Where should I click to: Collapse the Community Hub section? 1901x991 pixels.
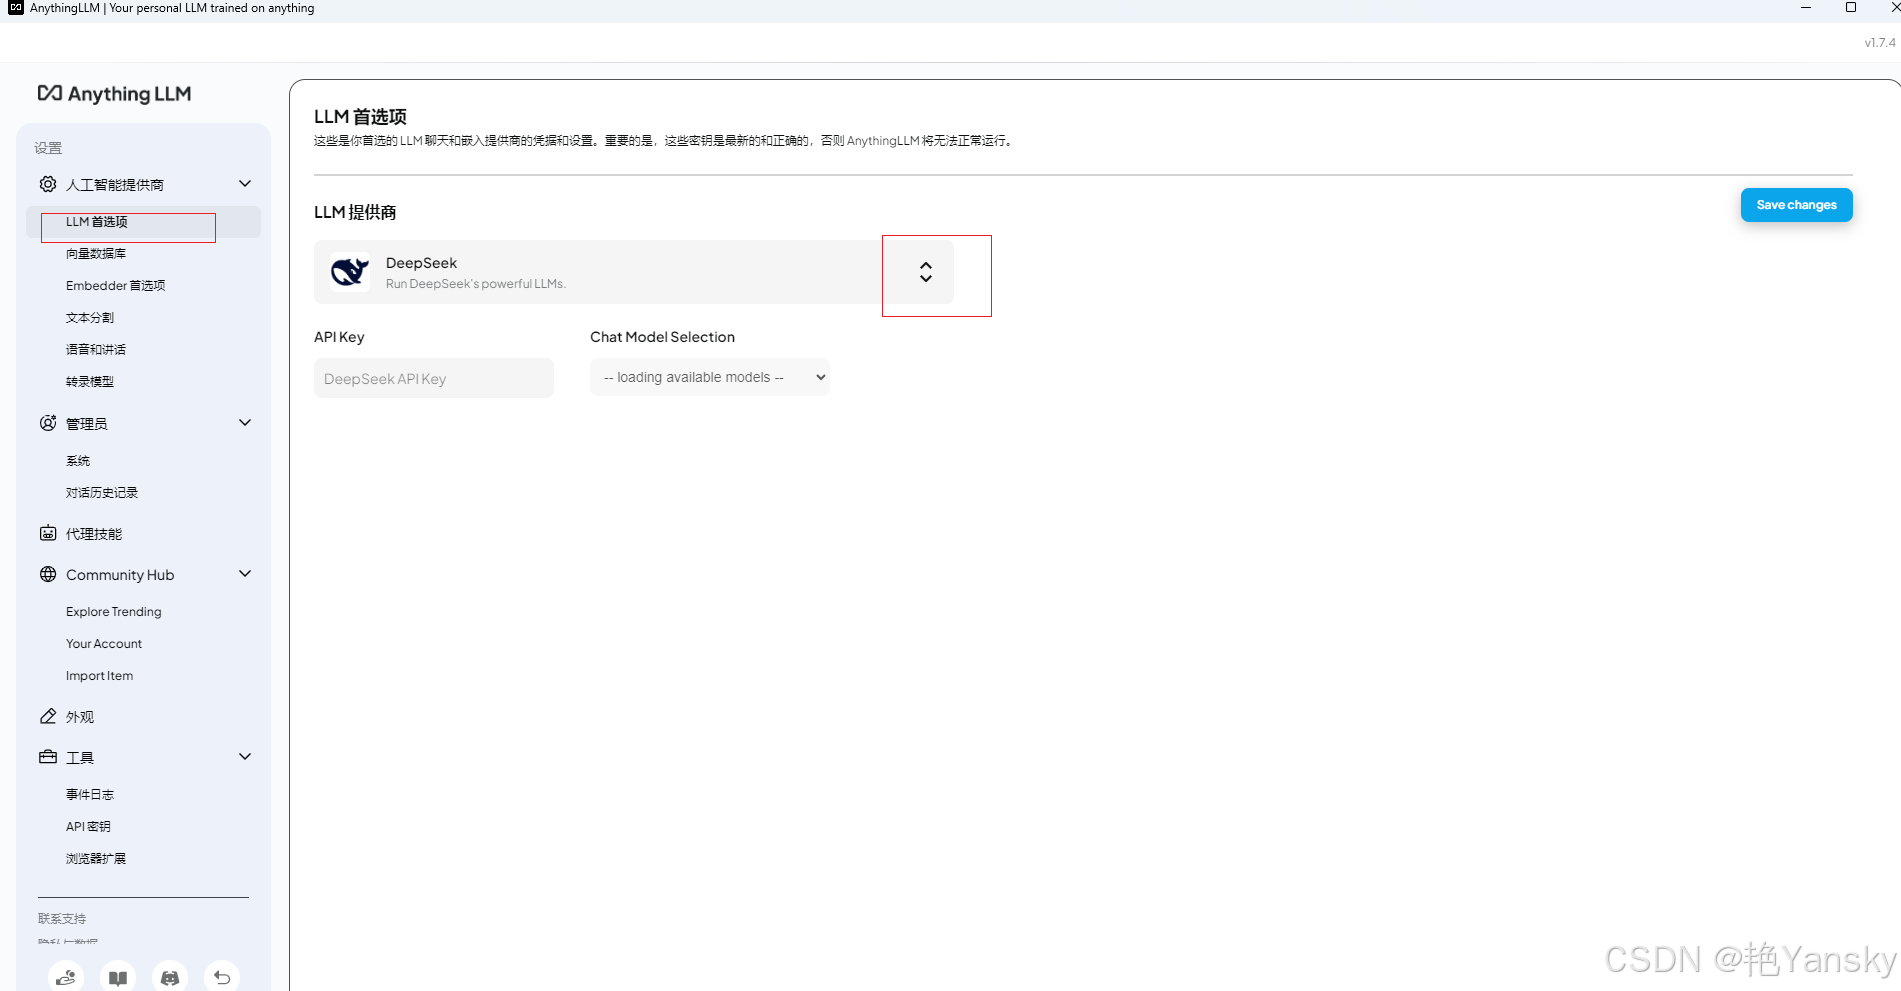point(245,573)
